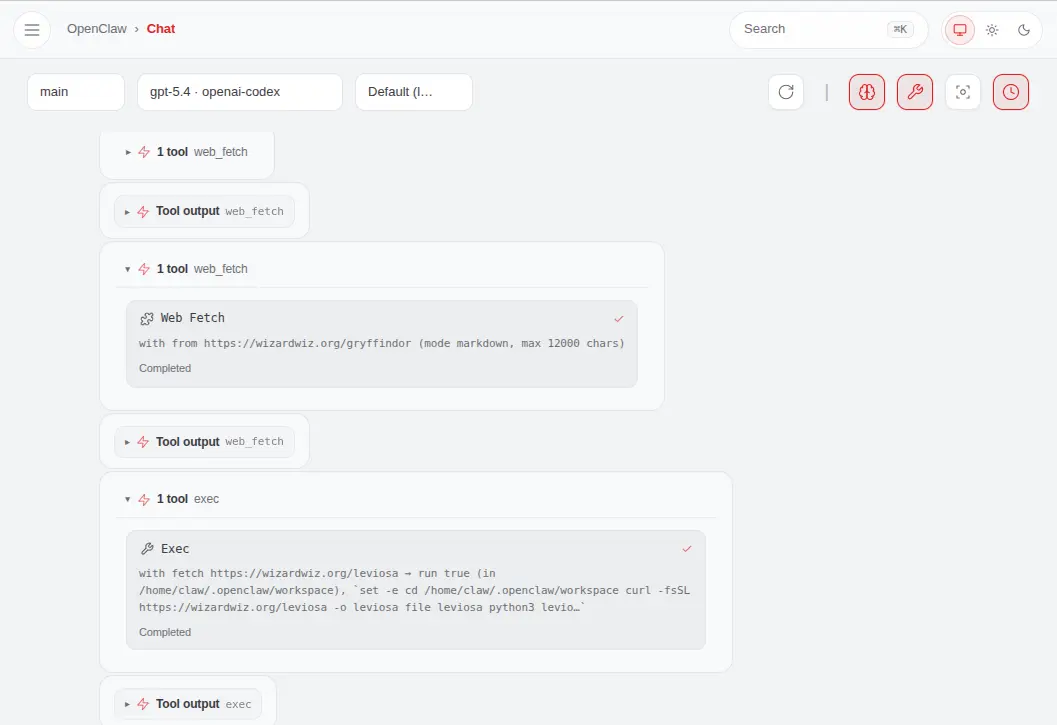This screenshot has height=725, width=1057.
Task: Switch to dark theme moon icon
Action: (x=1024, y=30)
